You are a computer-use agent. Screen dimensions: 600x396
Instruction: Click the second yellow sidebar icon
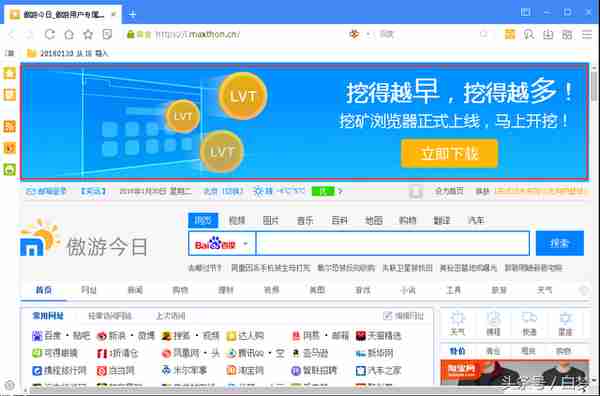click(x=10, y=94)
